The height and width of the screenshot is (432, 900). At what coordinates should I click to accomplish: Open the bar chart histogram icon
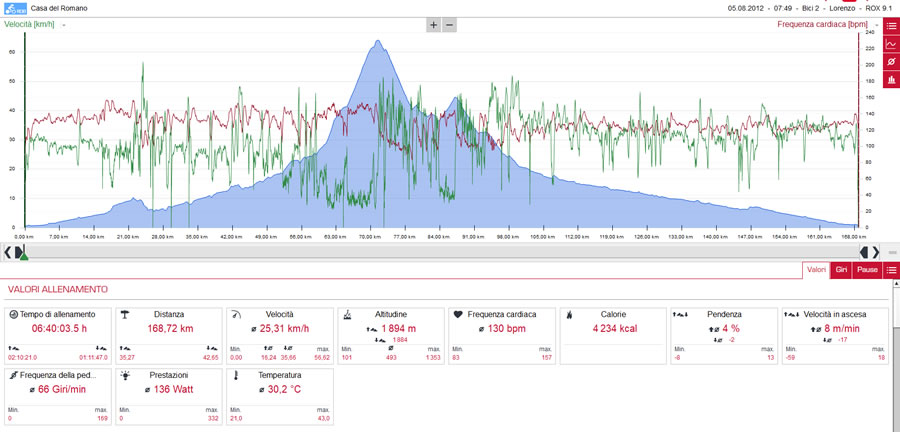tap(891, 79)
